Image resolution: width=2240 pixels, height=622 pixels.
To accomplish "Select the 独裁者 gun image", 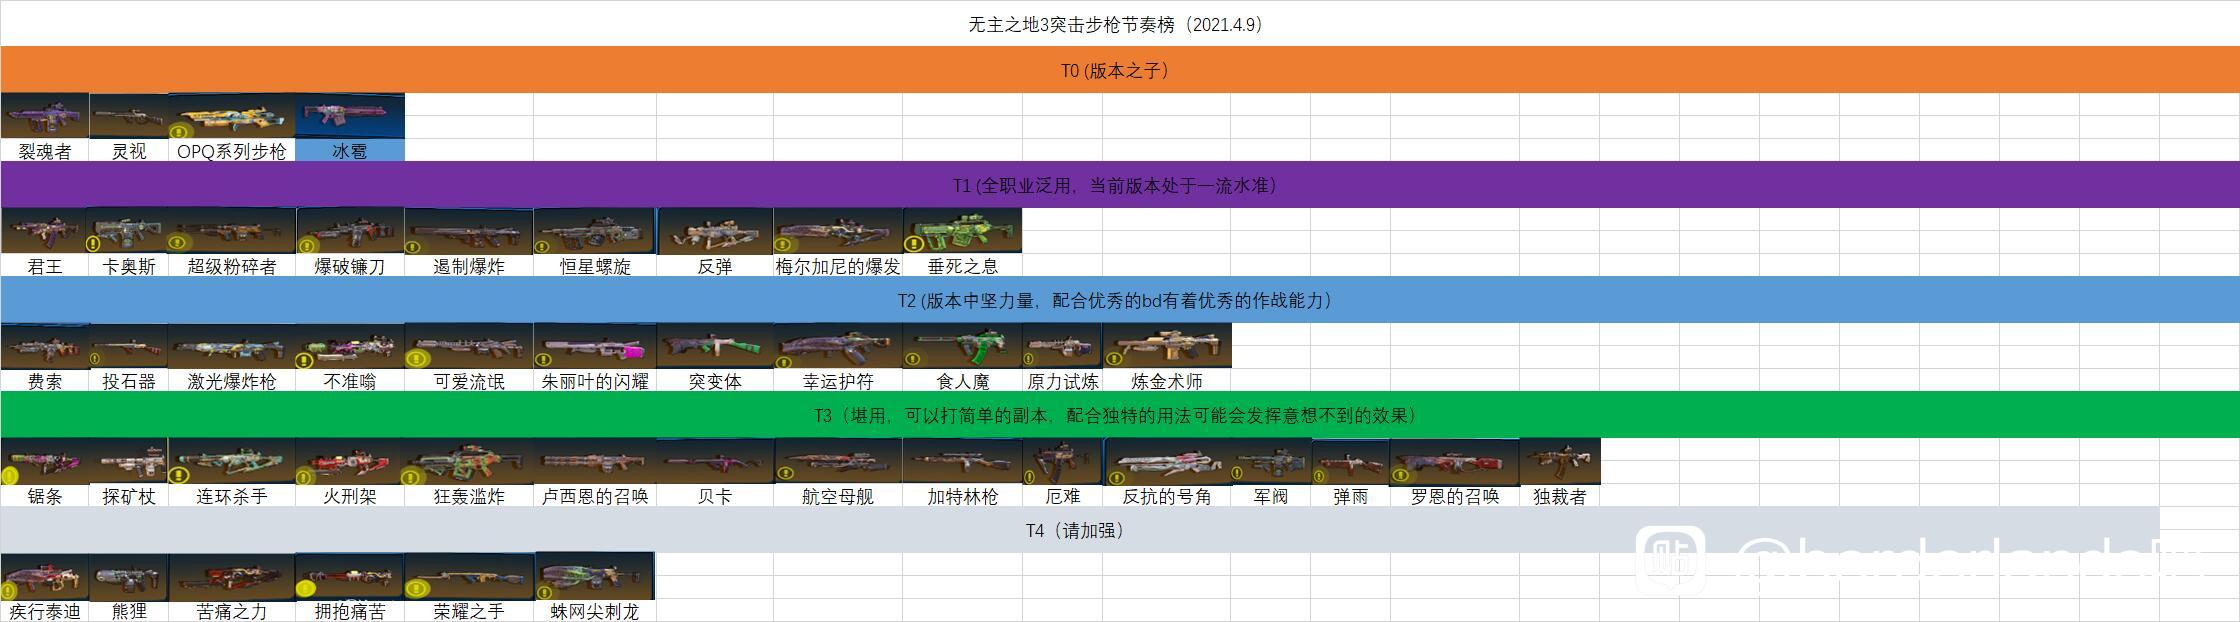I will click(x=1560, y=461).
